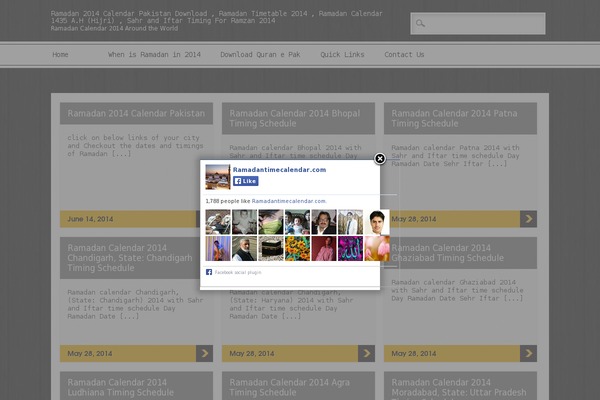Image resolution: width=600 pixels, height=400 pixels.
Task: Click the arrow on the Chandigarh State Chandigarh card's date bar
Action: [204, 353]
